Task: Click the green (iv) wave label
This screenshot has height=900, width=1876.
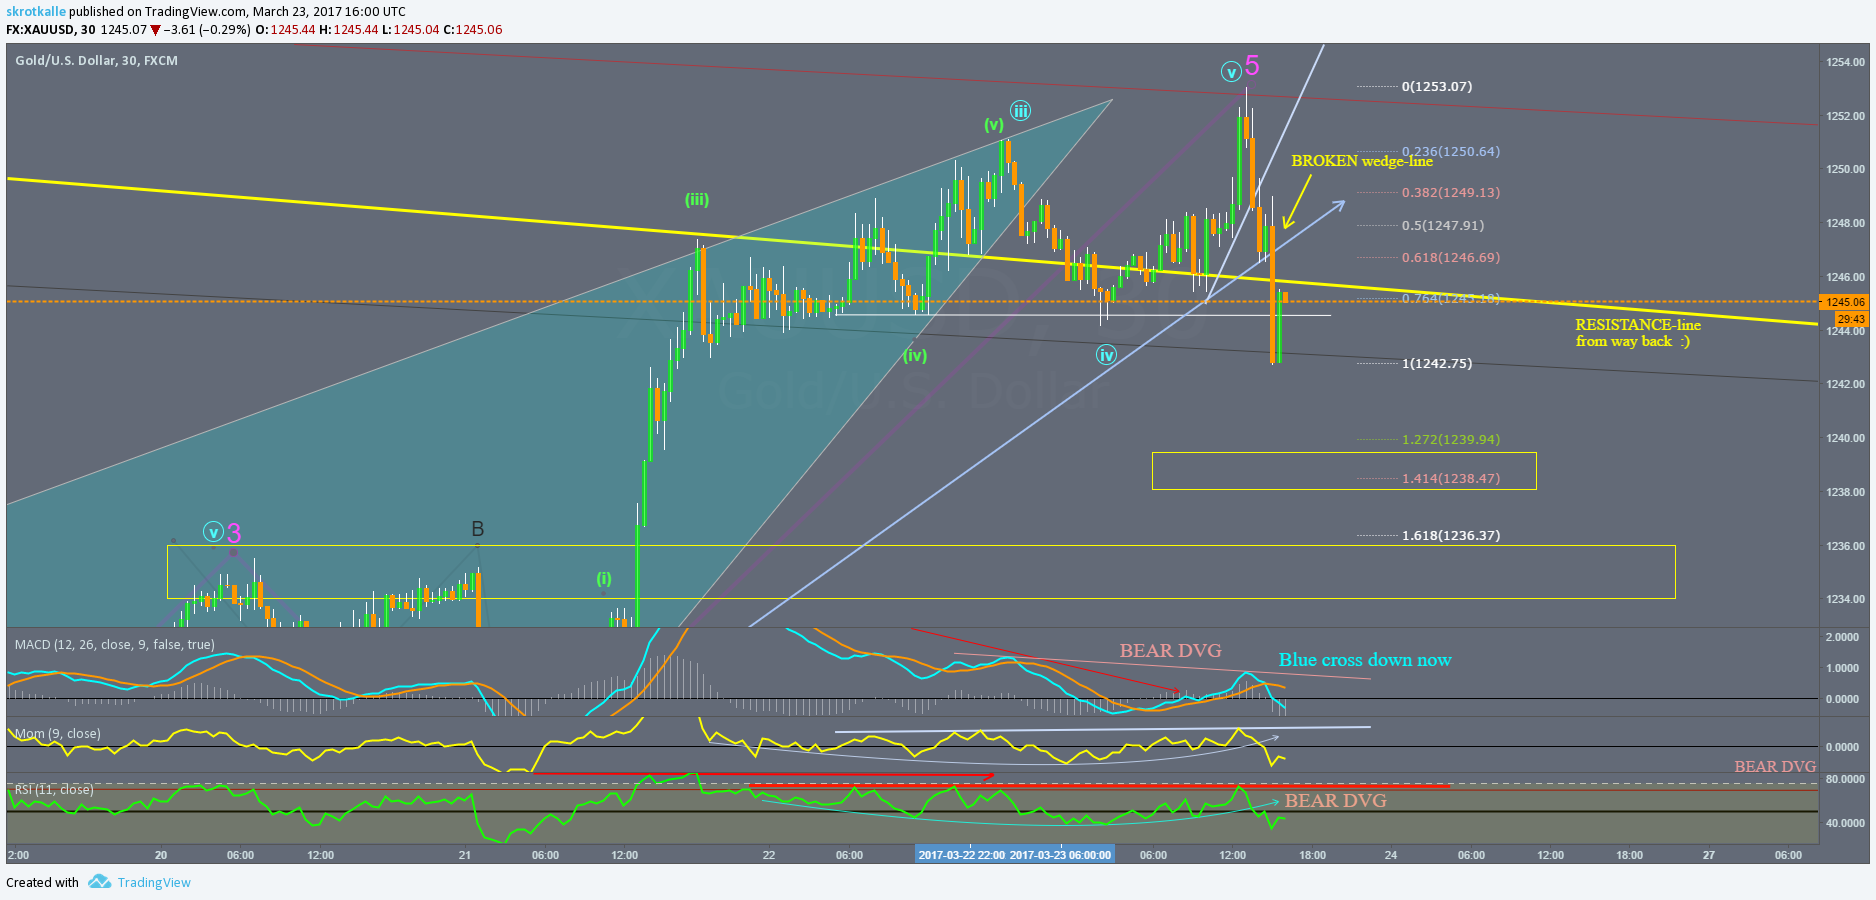Action: (x=915, y=356)
